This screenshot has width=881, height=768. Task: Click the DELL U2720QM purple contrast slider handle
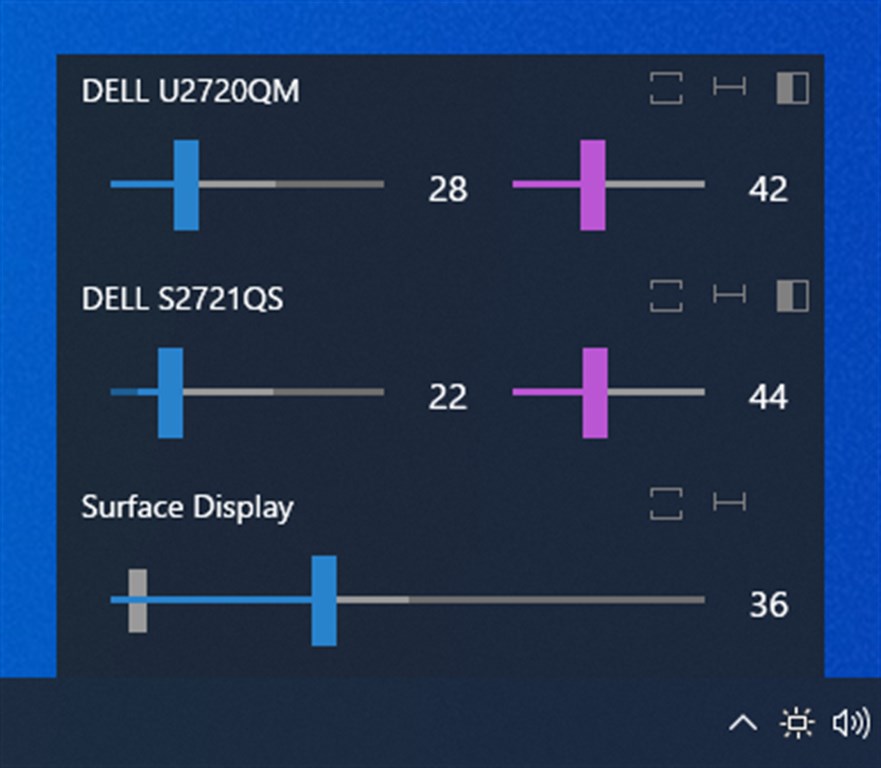click(593, 185)
